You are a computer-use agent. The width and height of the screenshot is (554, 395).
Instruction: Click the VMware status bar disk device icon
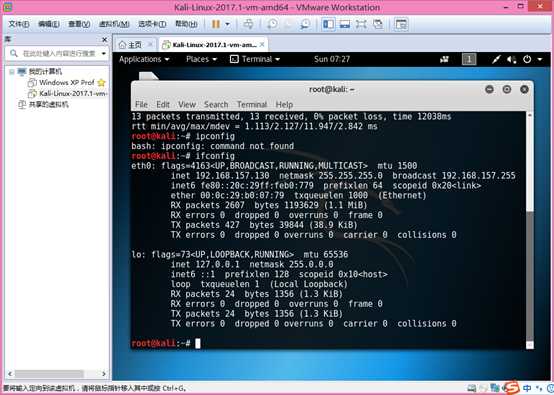[471, 389]
